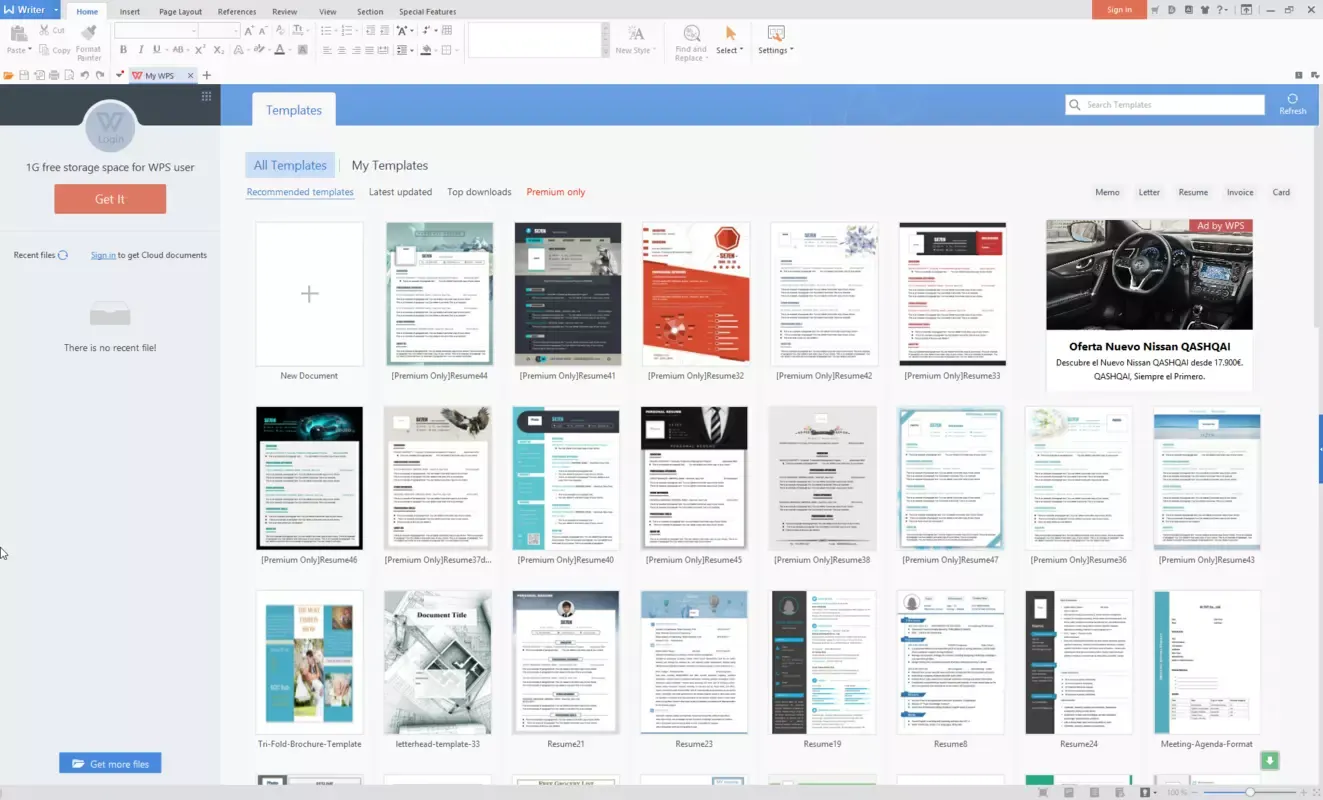Click the refresh icon next to Recent files

pyautogui.click(x=63, y=255)
